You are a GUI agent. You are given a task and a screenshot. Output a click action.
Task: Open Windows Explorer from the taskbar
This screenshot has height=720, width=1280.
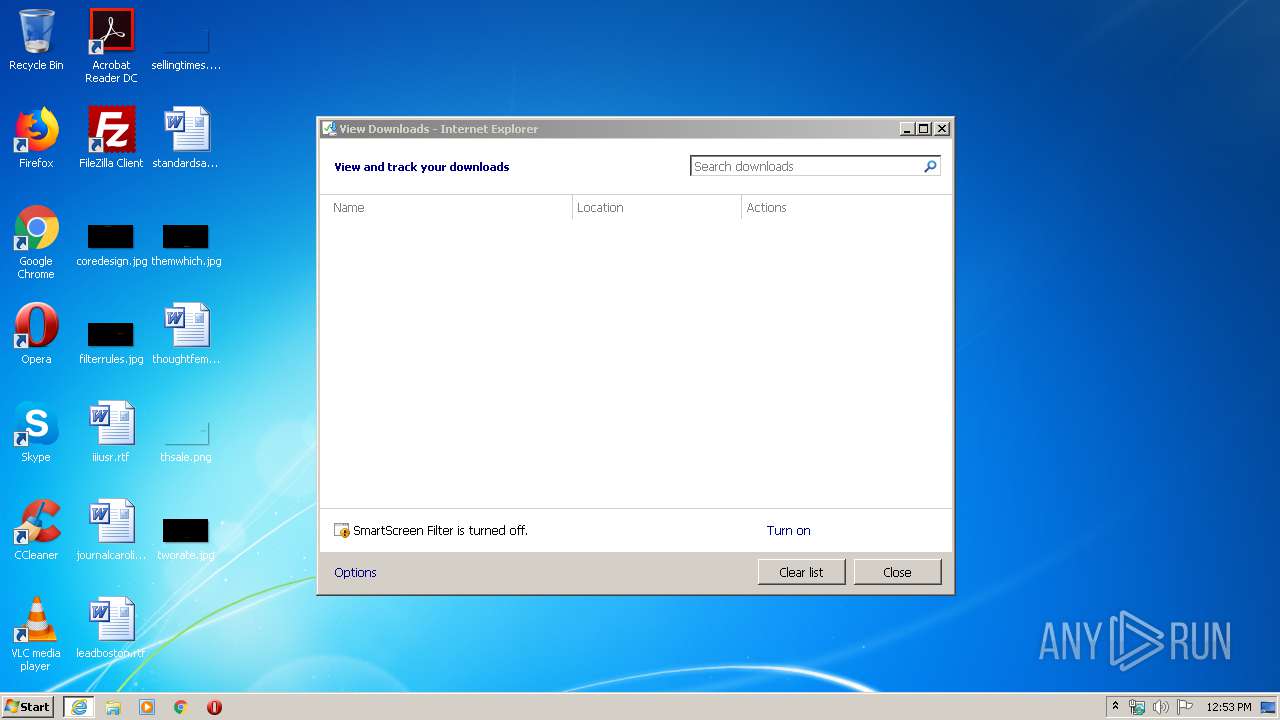pyautogui.click(x=113, y=707)
